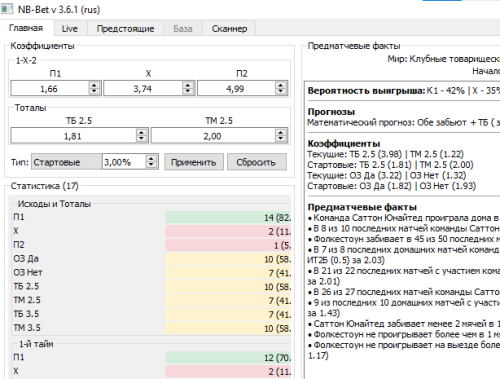Decrease the X draw odds with down arrow

188,92
